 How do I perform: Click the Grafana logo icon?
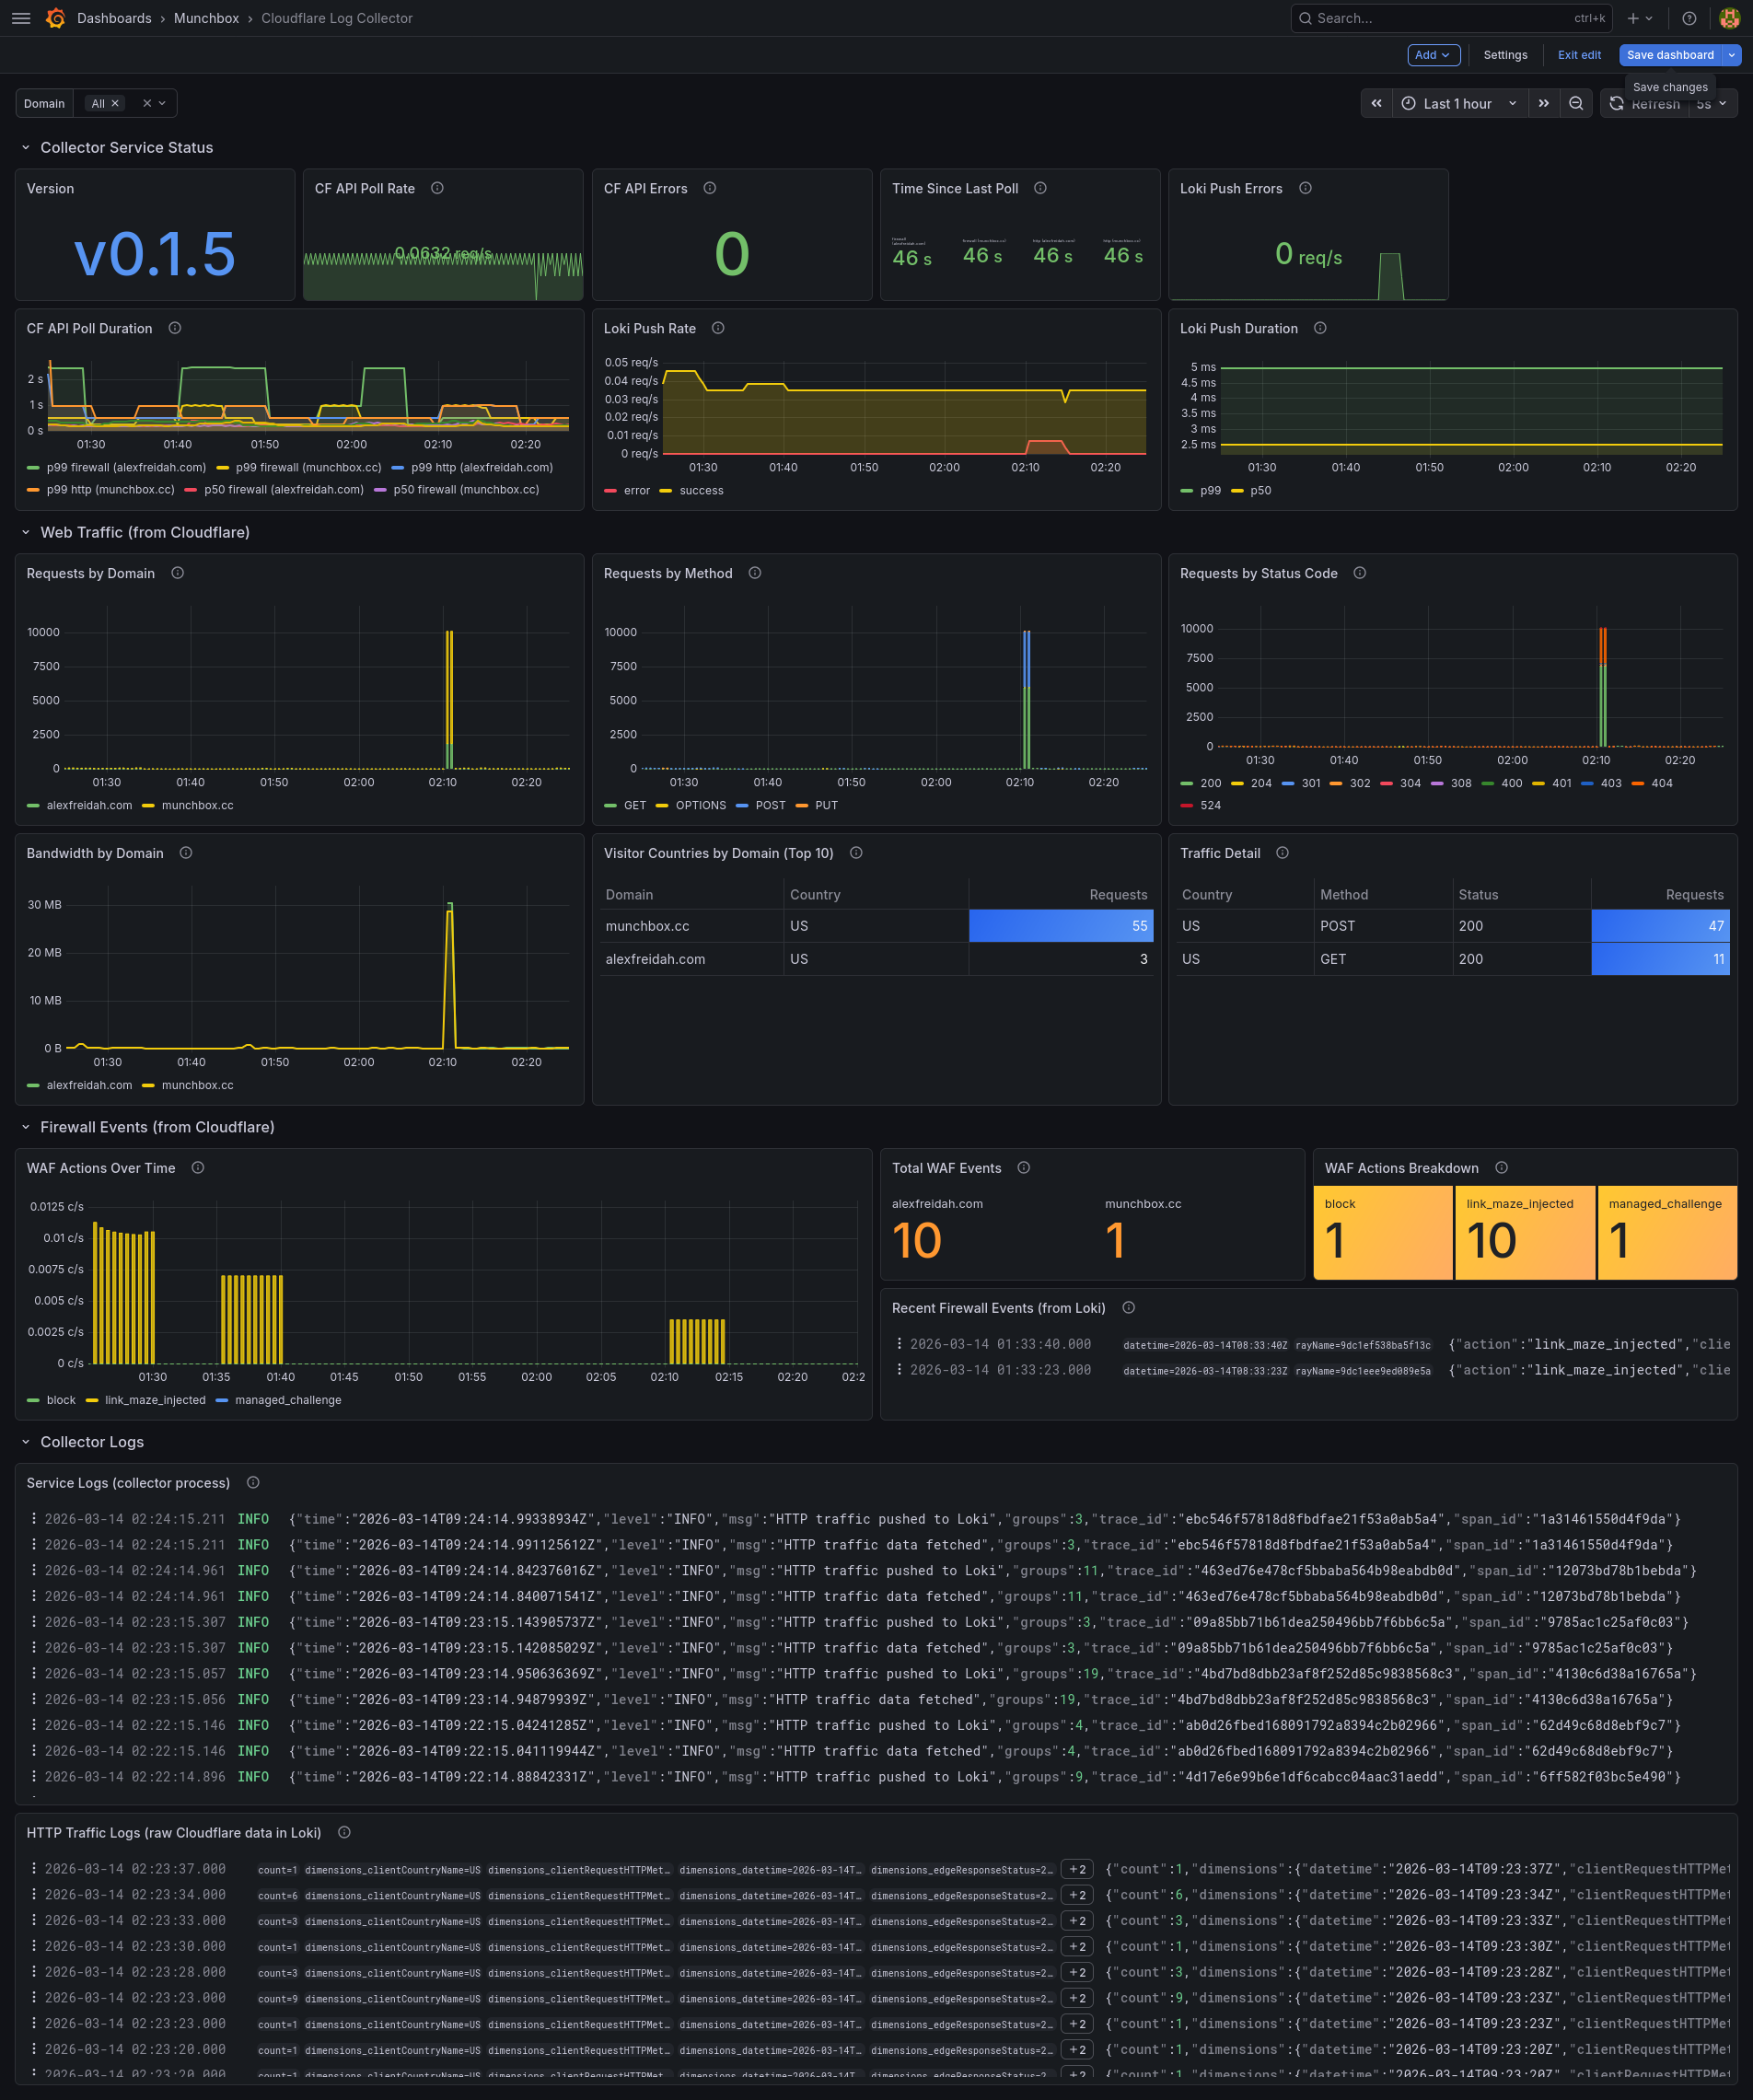(x=56, y=18)
